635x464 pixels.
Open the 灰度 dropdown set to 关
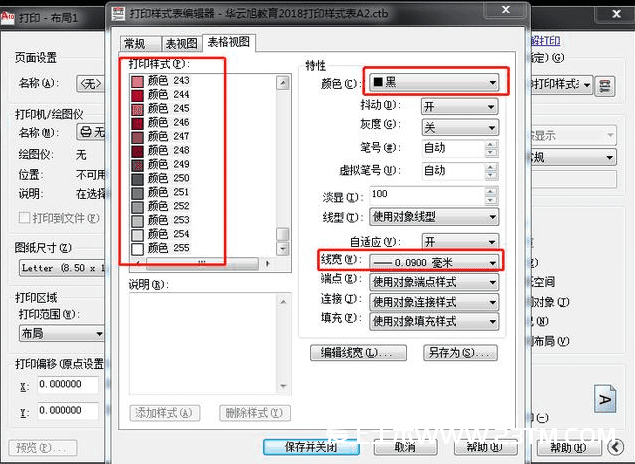coord(459,127)
